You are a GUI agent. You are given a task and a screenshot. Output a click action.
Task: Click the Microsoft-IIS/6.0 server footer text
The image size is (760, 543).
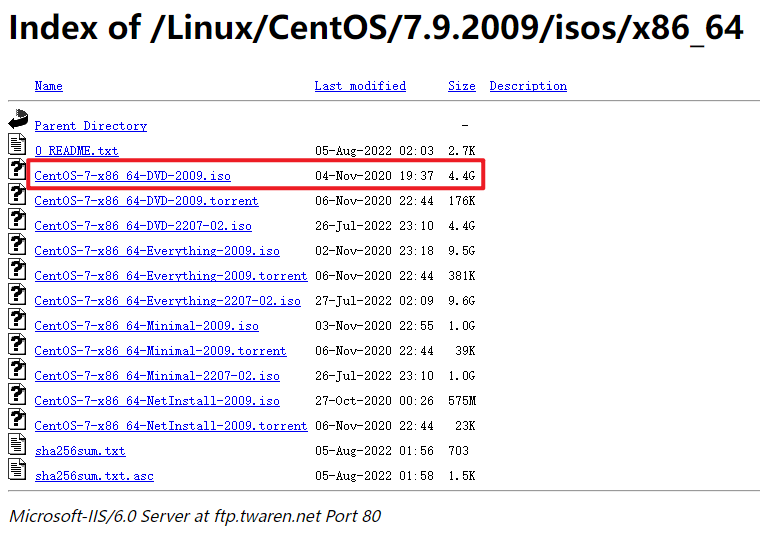click(195, 516)
